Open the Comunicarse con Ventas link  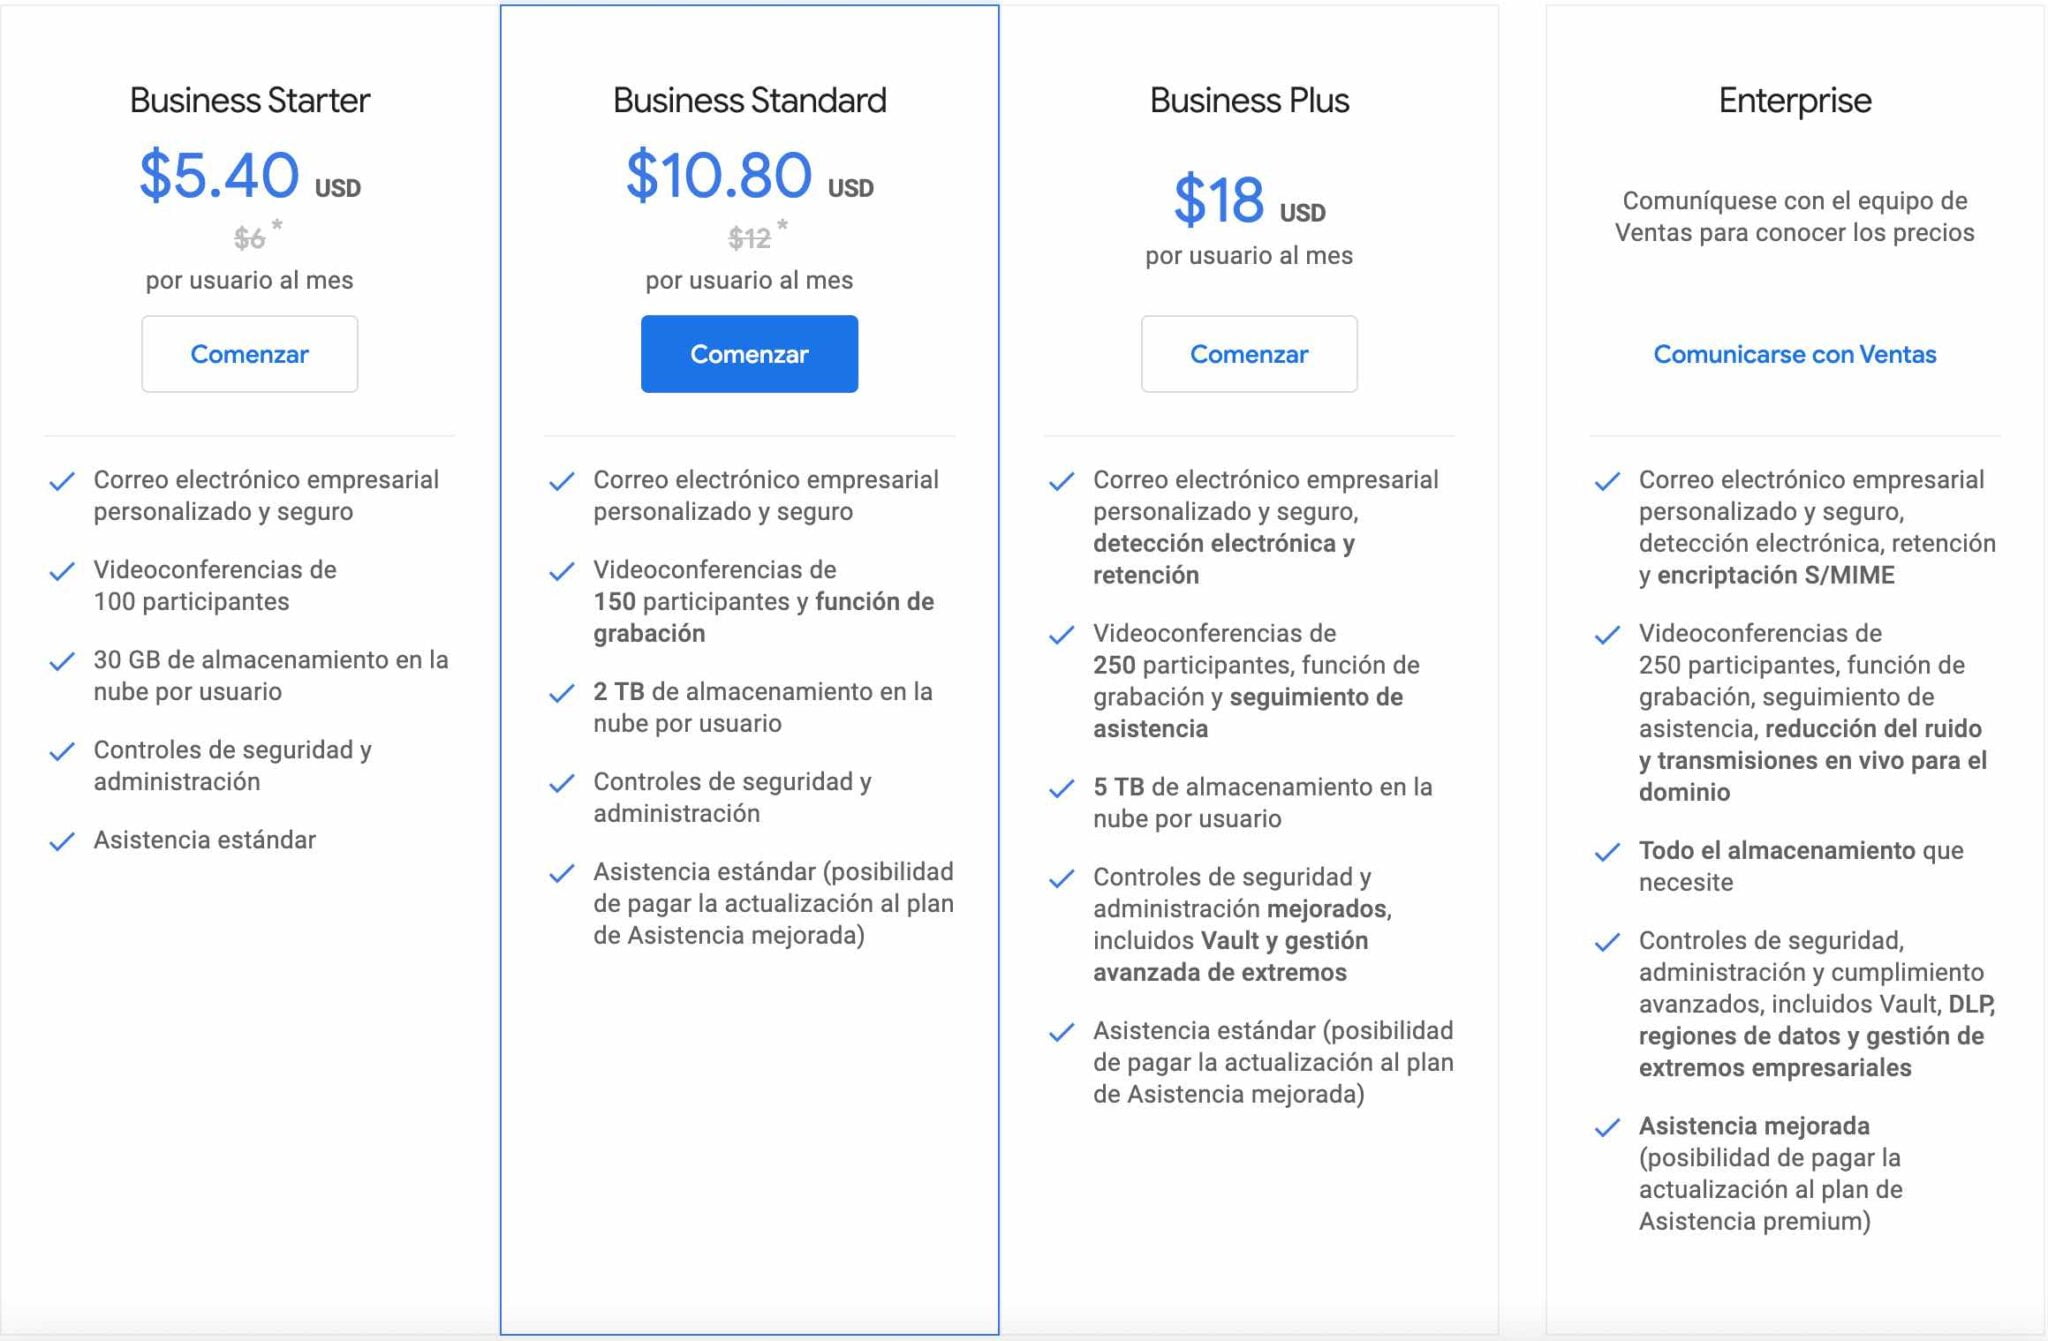click(x=1794, y=354)
